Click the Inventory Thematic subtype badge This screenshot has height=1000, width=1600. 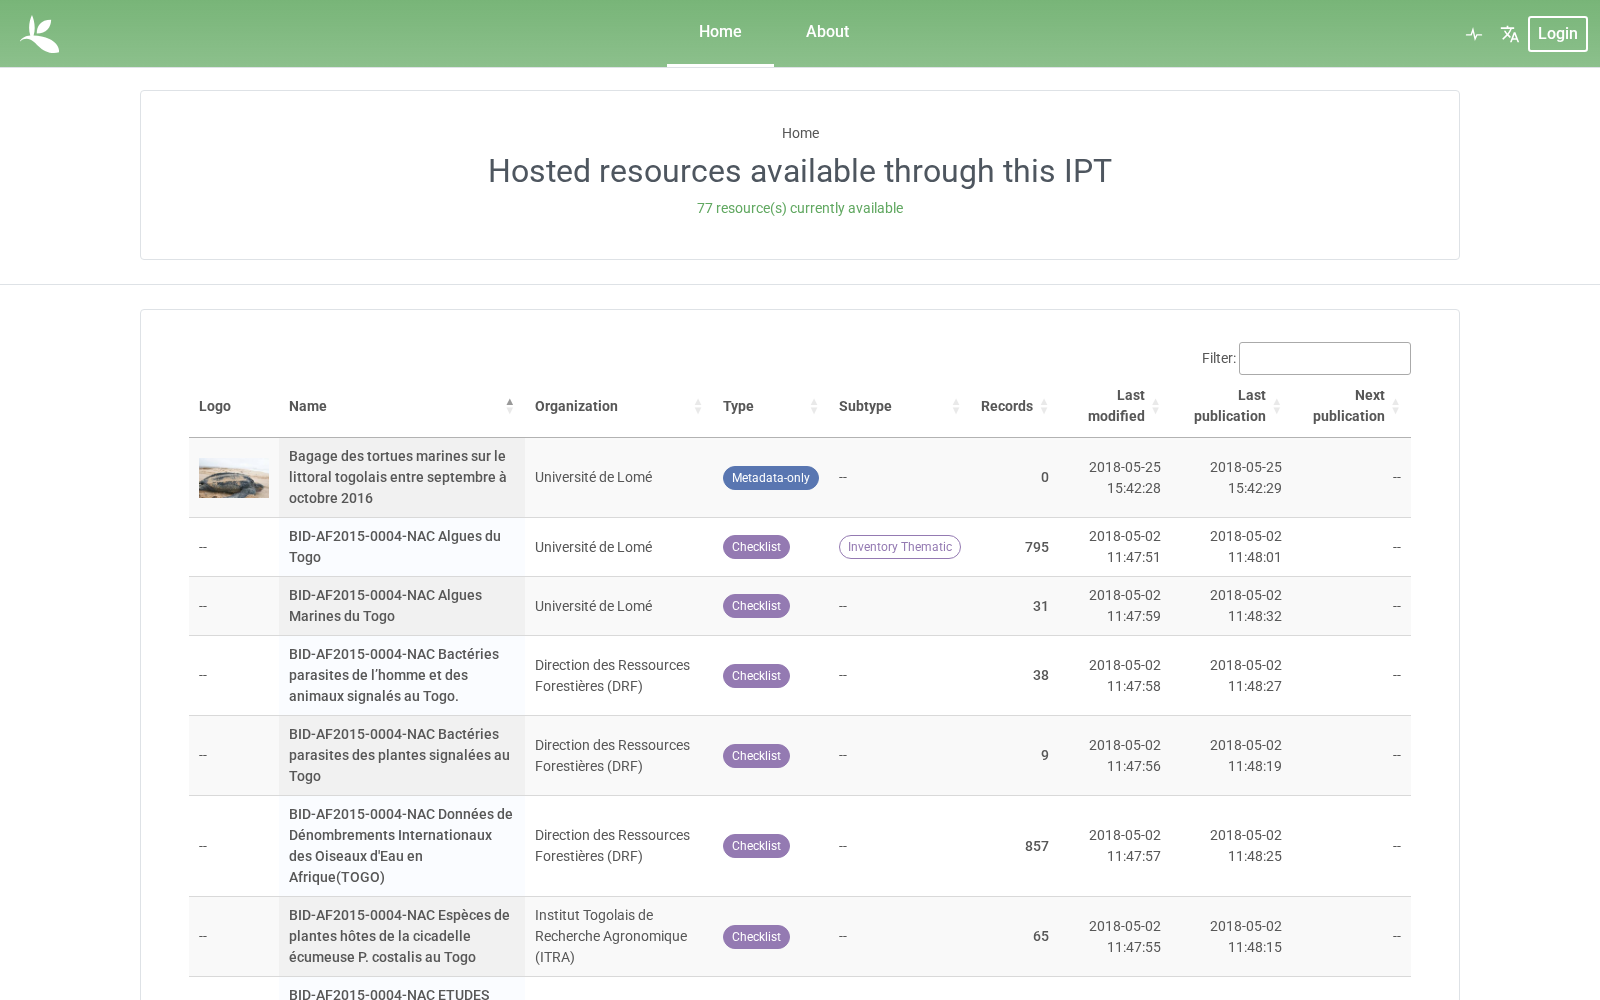[900, 547]
